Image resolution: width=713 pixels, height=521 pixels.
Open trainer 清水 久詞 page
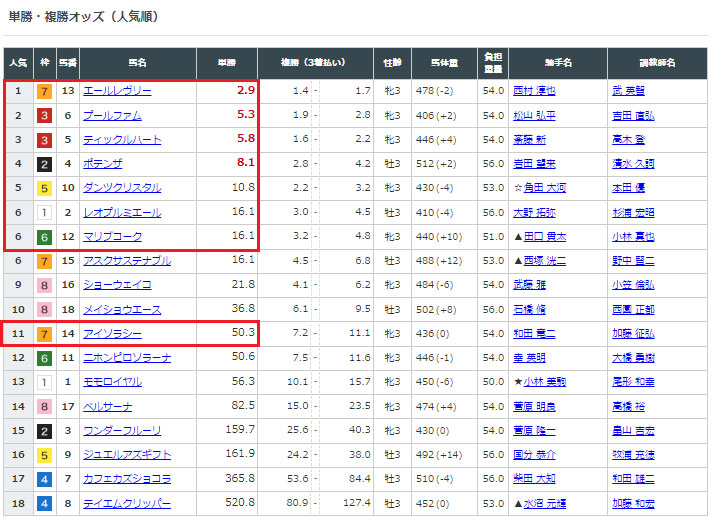point(632,164)
